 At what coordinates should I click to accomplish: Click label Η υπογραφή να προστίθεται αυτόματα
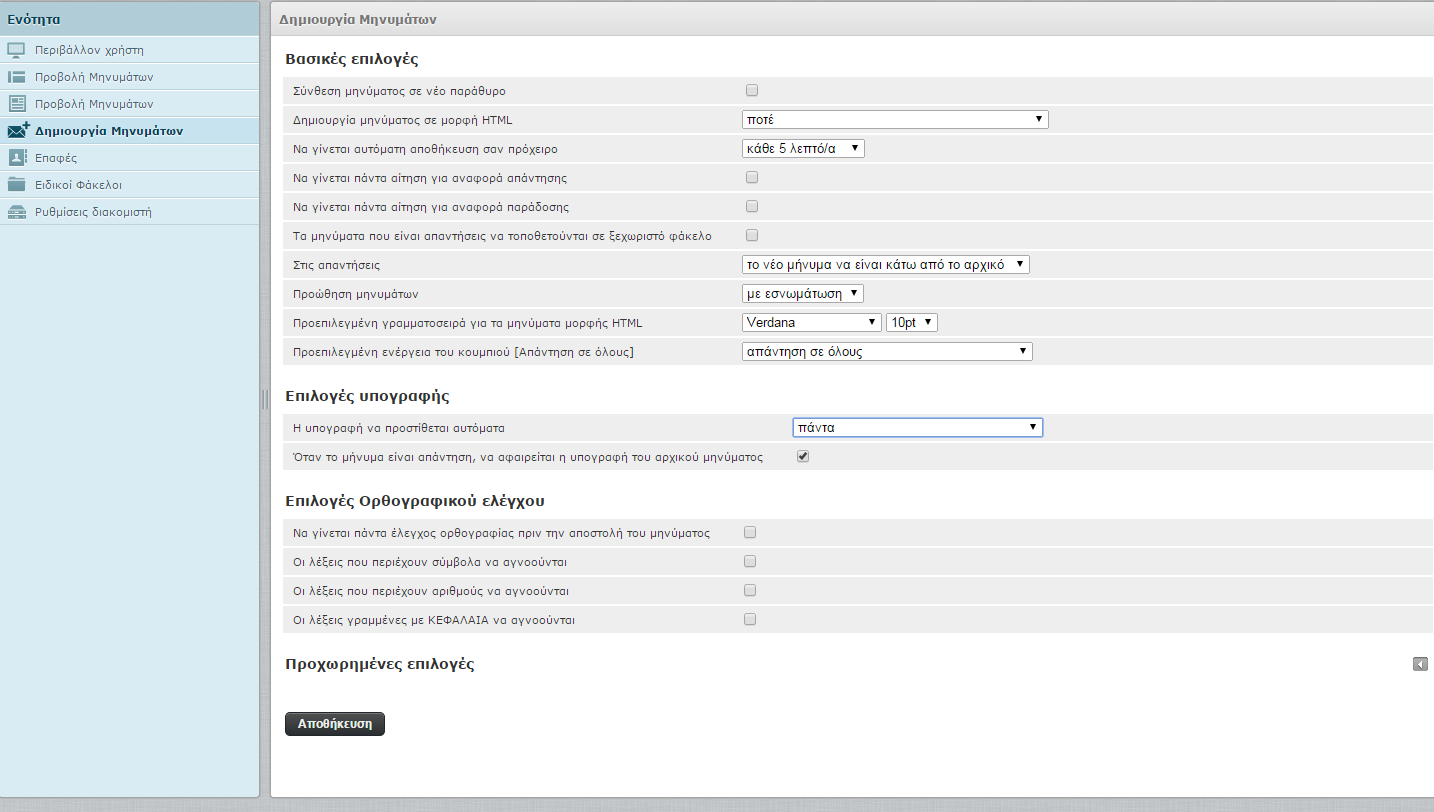point(399,428)
